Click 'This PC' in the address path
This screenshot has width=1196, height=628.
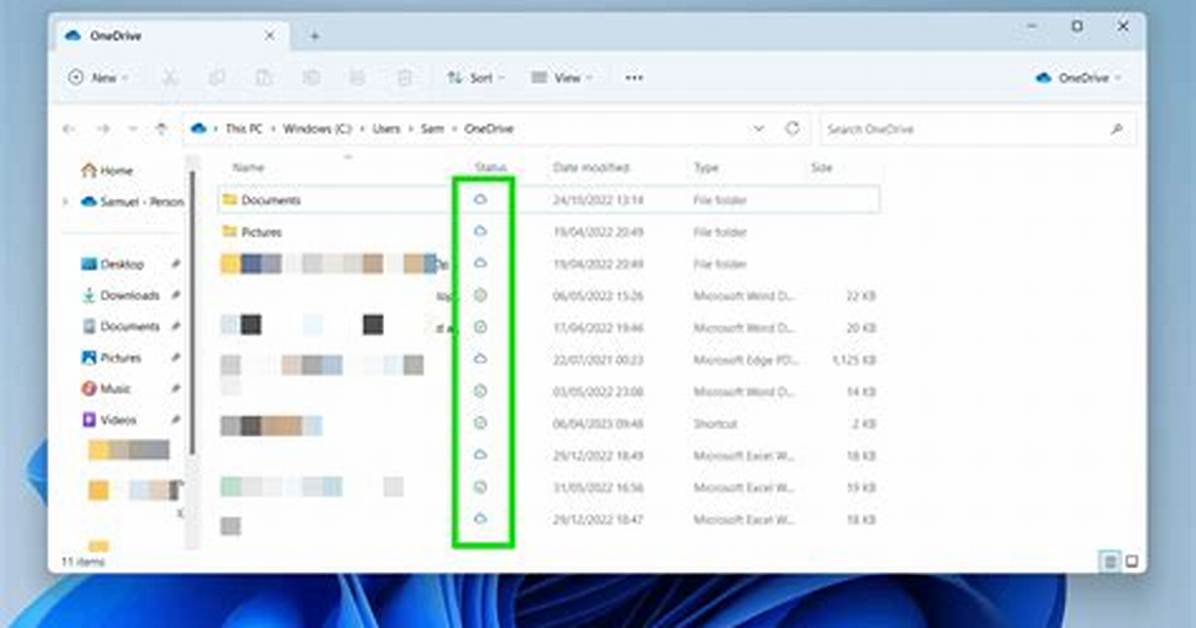point(243,129)
